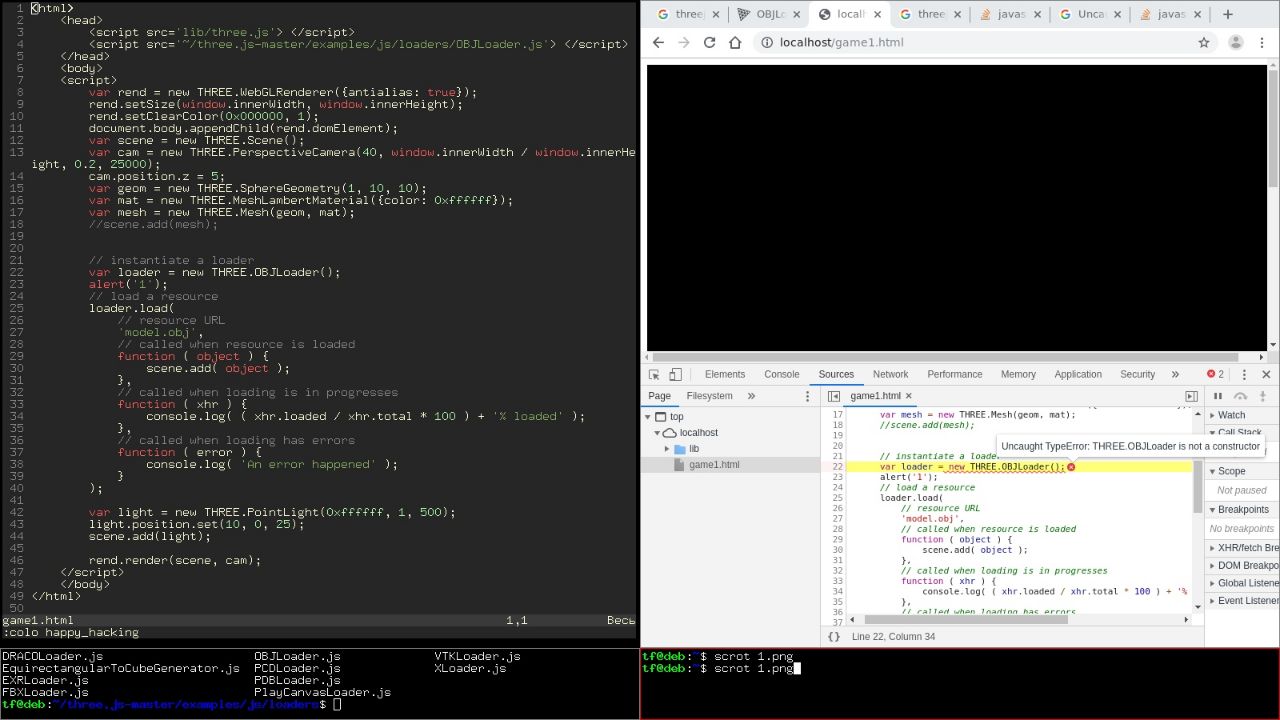Go back in Chrome browser
Image resolution: width=1280 pixels, height=720 pixels.
coord(658,43)
